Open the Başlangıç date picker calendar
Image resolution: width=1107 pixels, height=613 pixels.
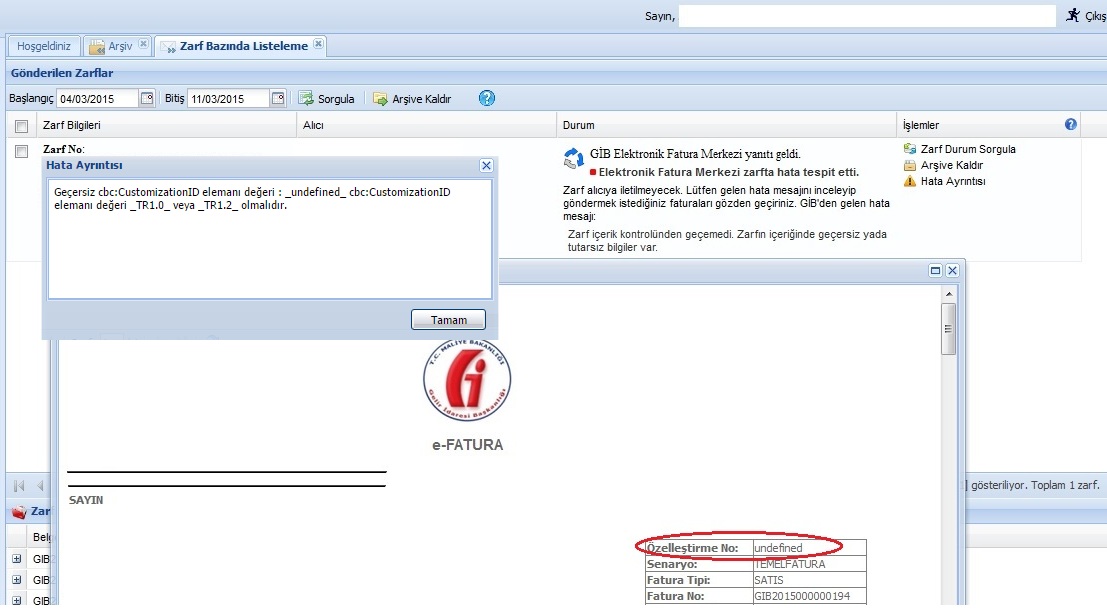(147, 98)
